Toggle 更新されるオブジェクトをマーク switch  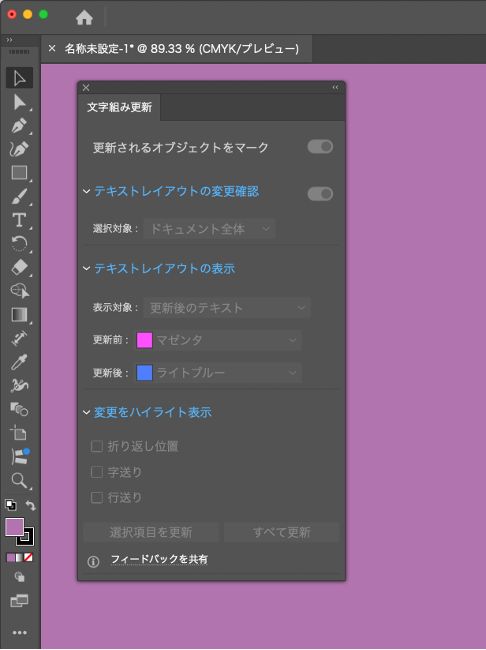tap(320, 147)
